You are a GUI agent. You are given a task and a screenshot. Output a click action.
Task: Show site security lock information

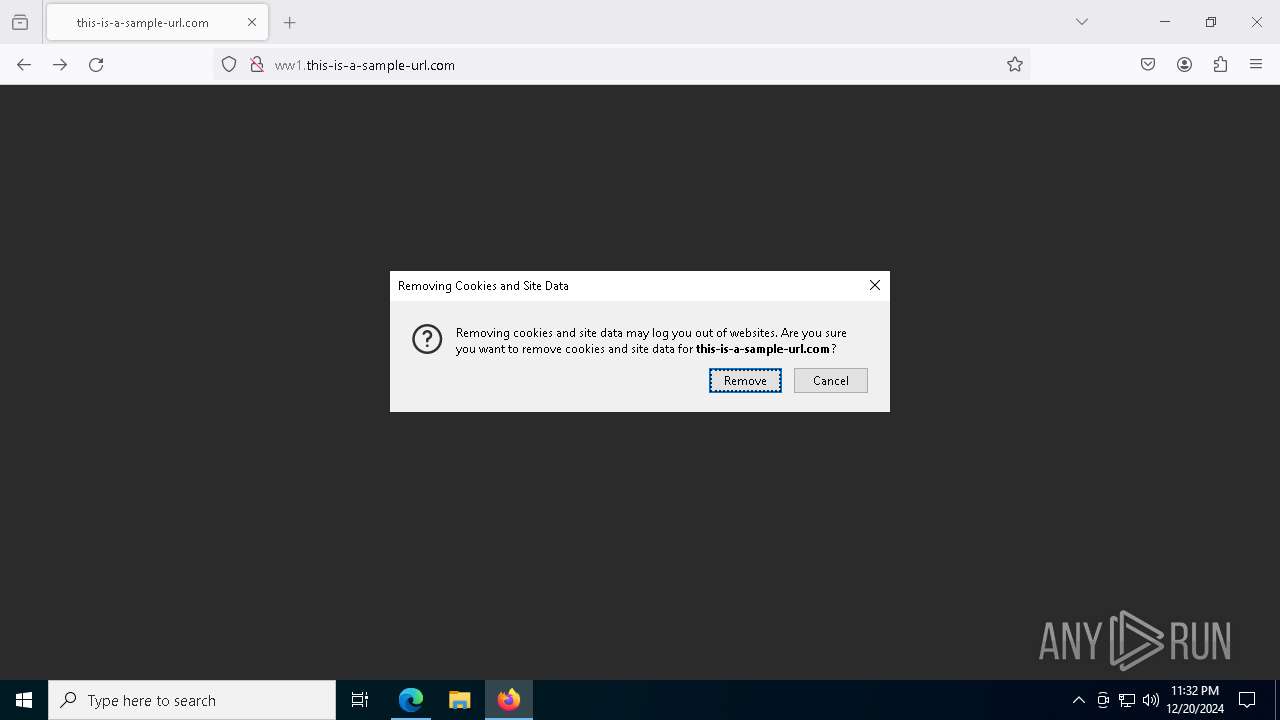tap(257, 65)
